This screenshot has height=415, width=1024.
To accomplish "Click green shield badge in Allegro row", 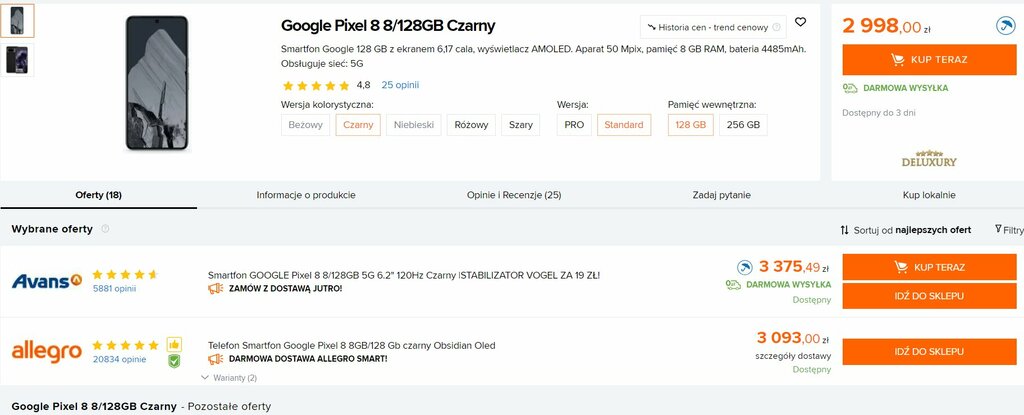I will click(174, 361).
